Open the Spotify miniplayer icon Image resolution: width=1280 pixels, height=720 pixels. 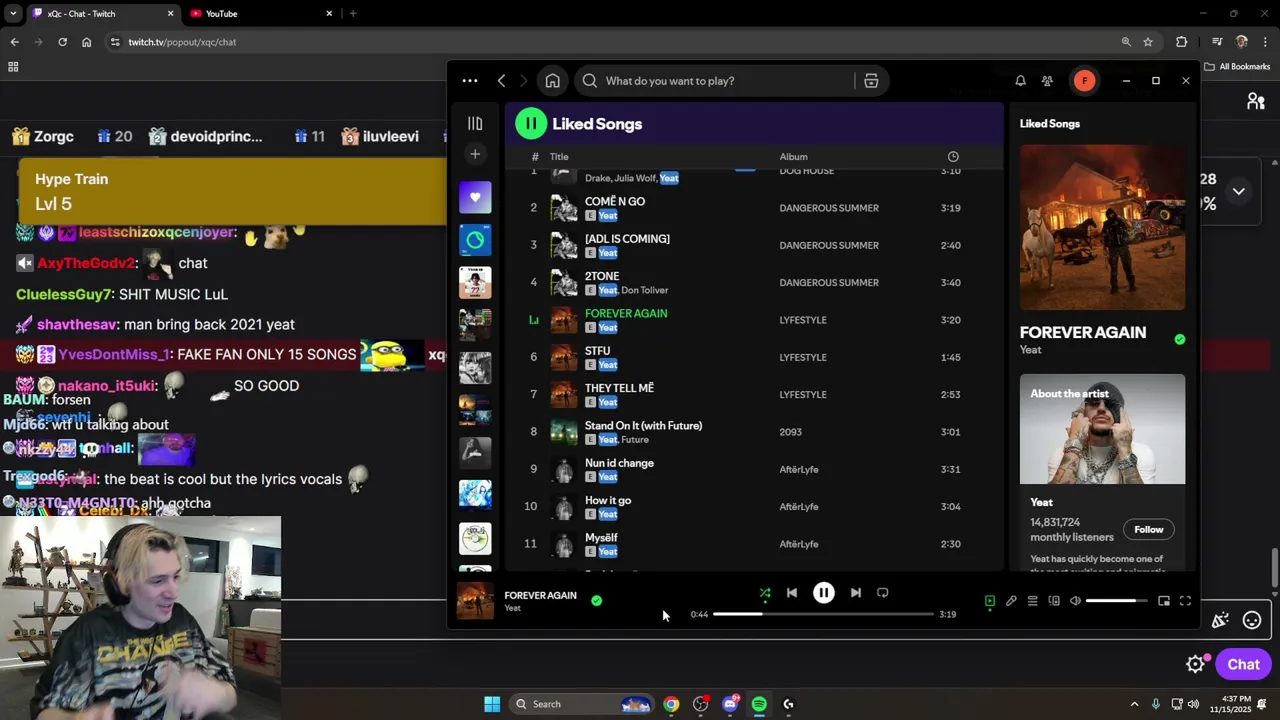pos(1164,601)
